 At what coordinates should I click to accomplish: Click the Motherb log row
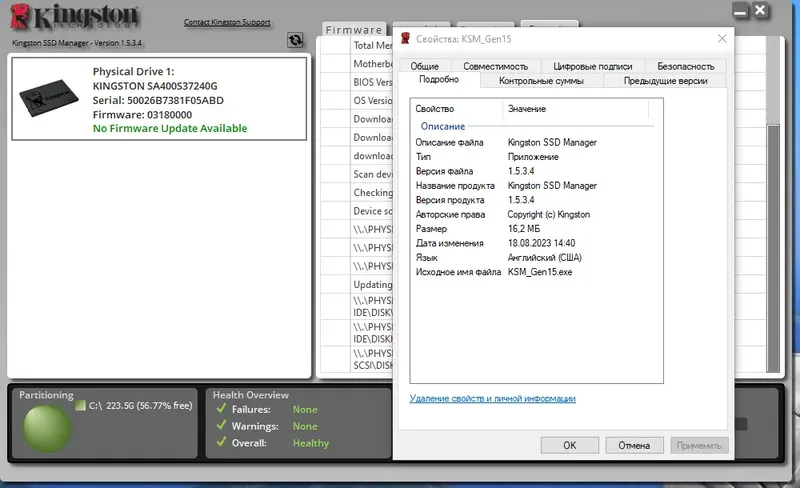357,64
